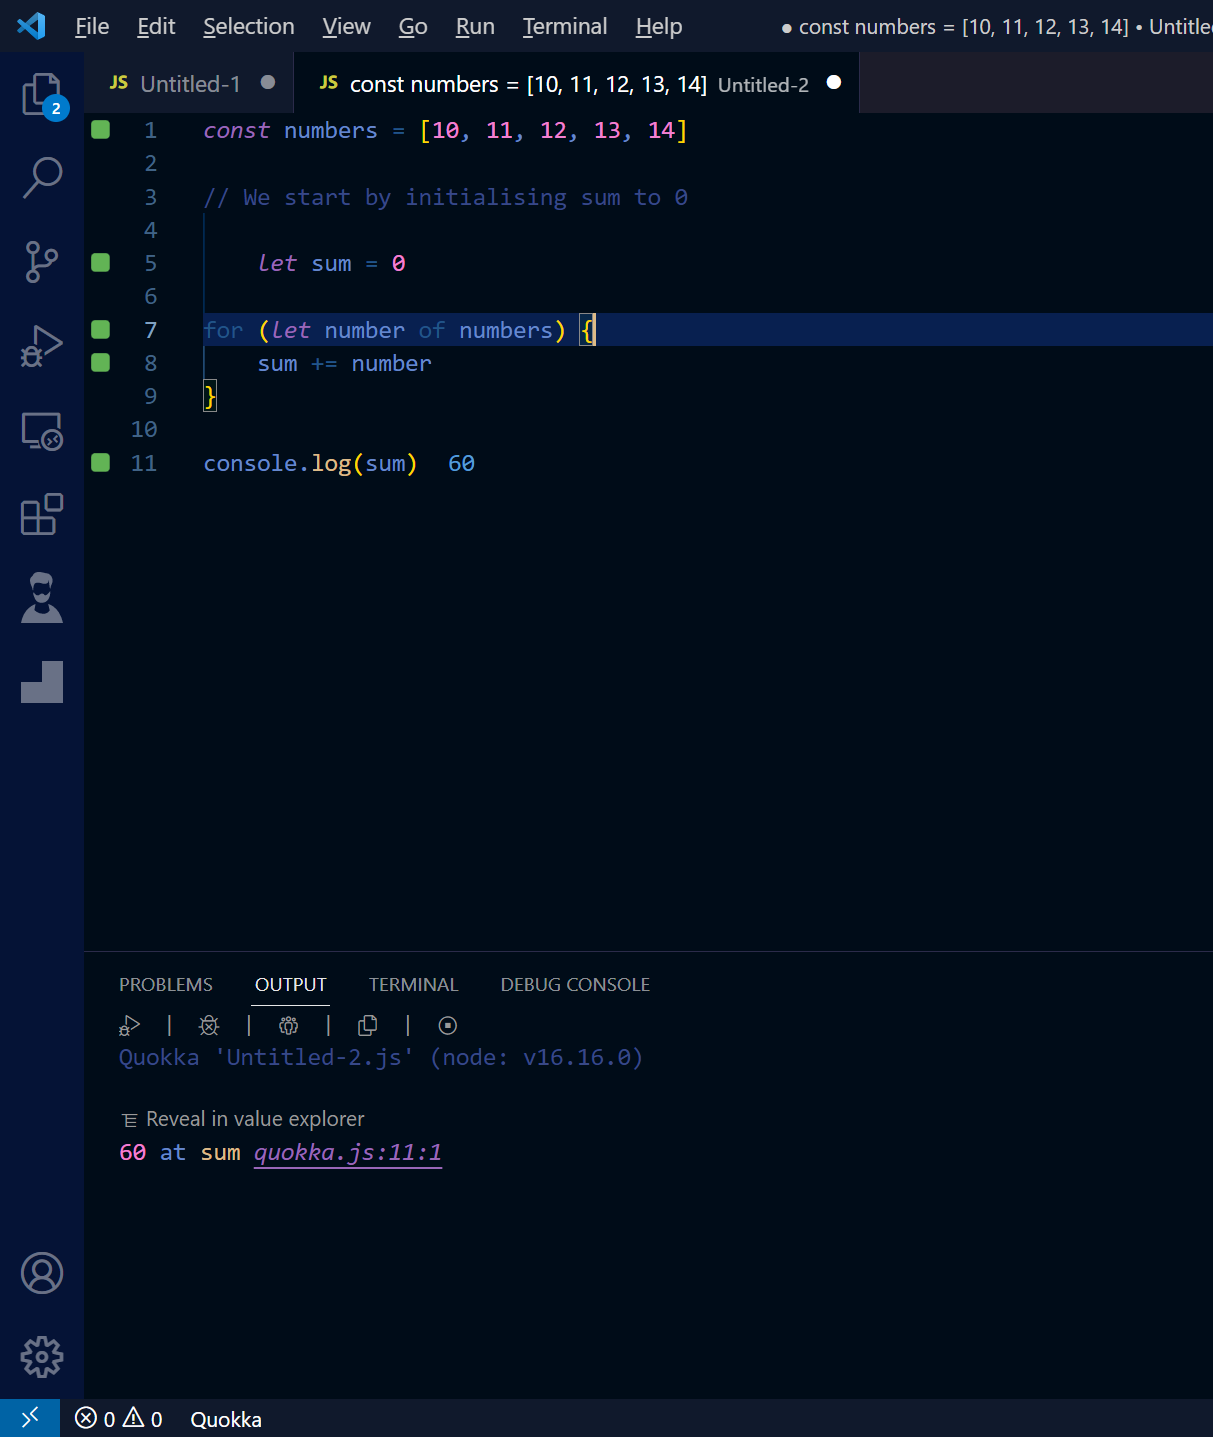This screenshot has width=1213, height=1437.
Task: Open the Explorer view in activity bar
Action: [x=42, y=96]
